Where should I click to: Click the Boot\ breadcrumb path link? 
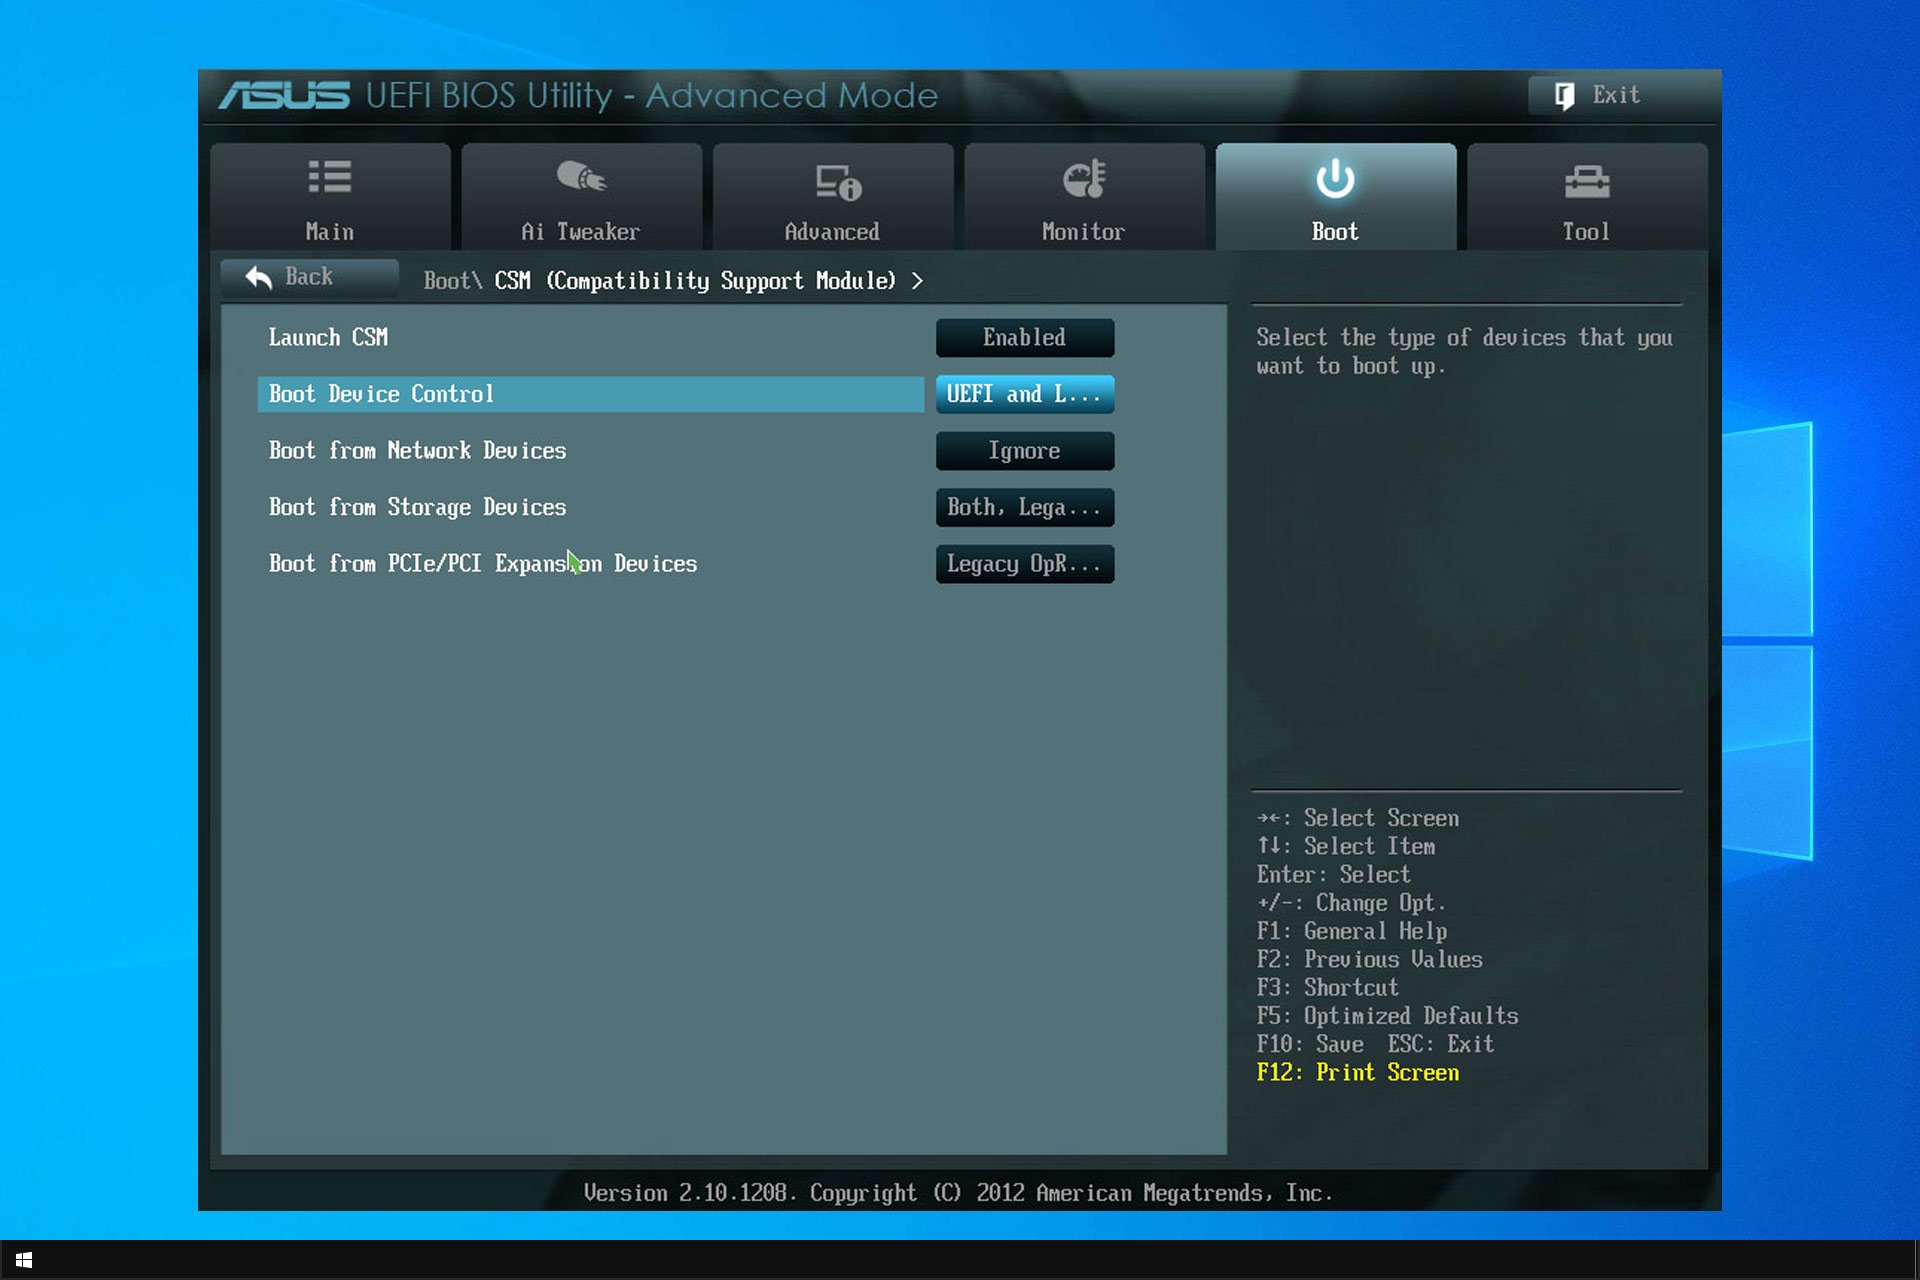pyautogui.click(x=452, y=281)
